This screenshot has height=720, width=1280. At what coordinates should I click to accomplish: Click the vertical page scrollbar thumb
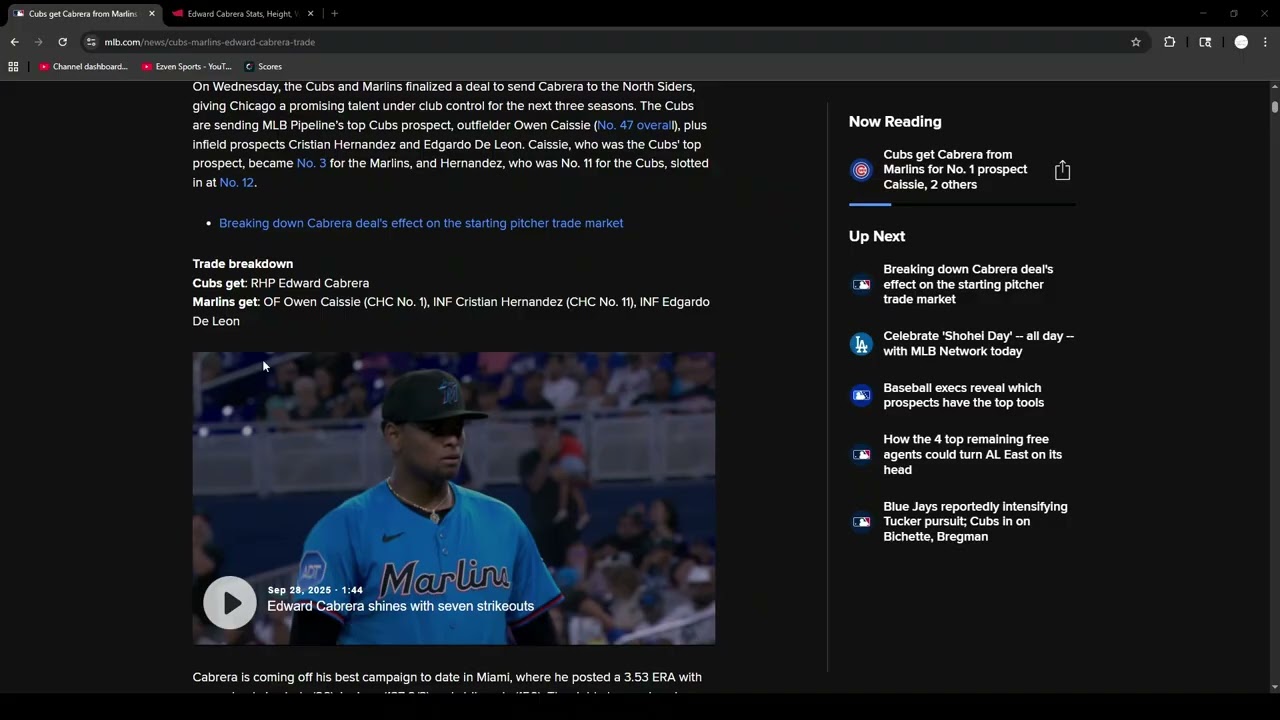[1275, 105]
